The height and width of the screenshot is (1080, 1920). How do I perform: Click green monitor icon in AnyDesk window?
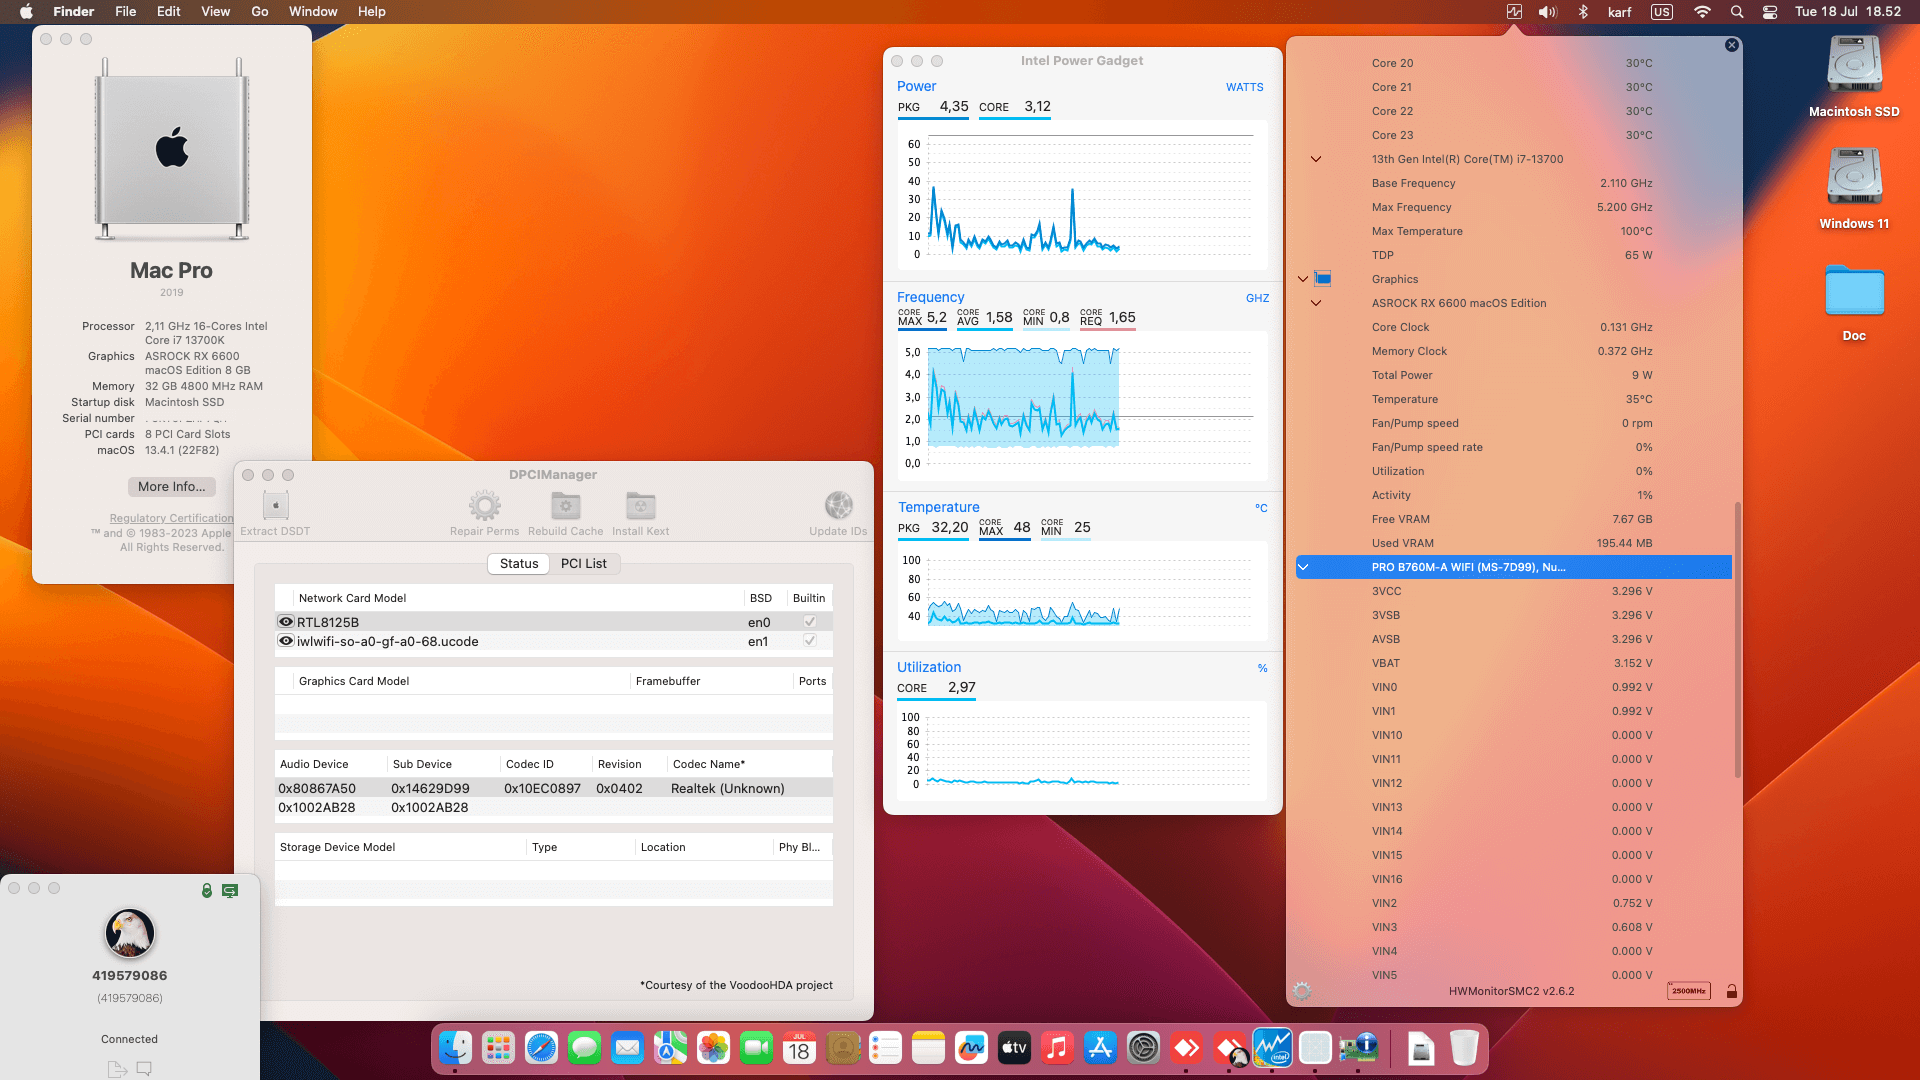point(230,890)
